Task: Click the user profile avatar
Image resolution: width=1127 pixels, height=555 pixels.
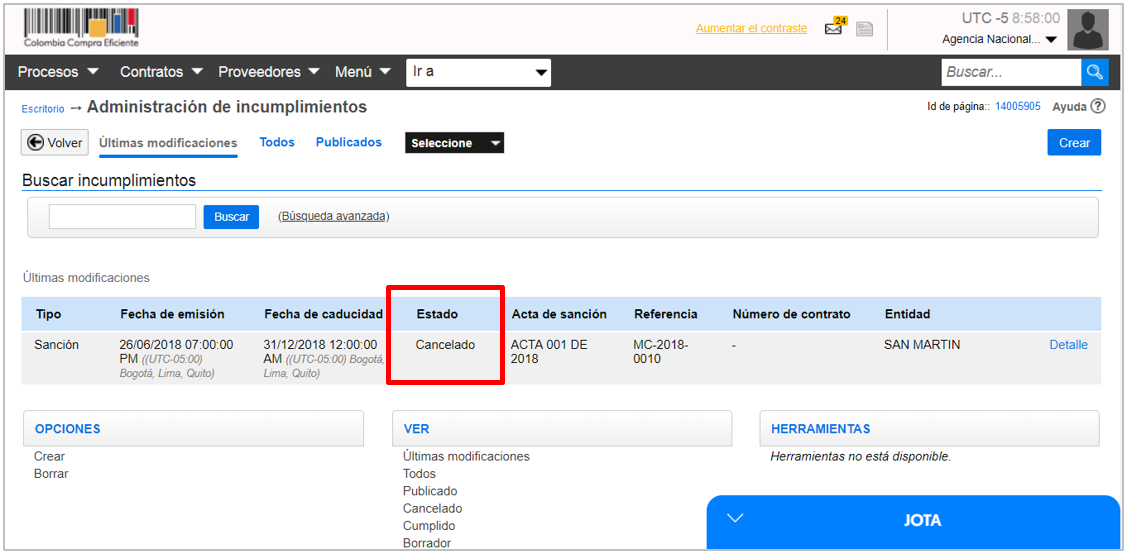Action: coord(1087,30)
